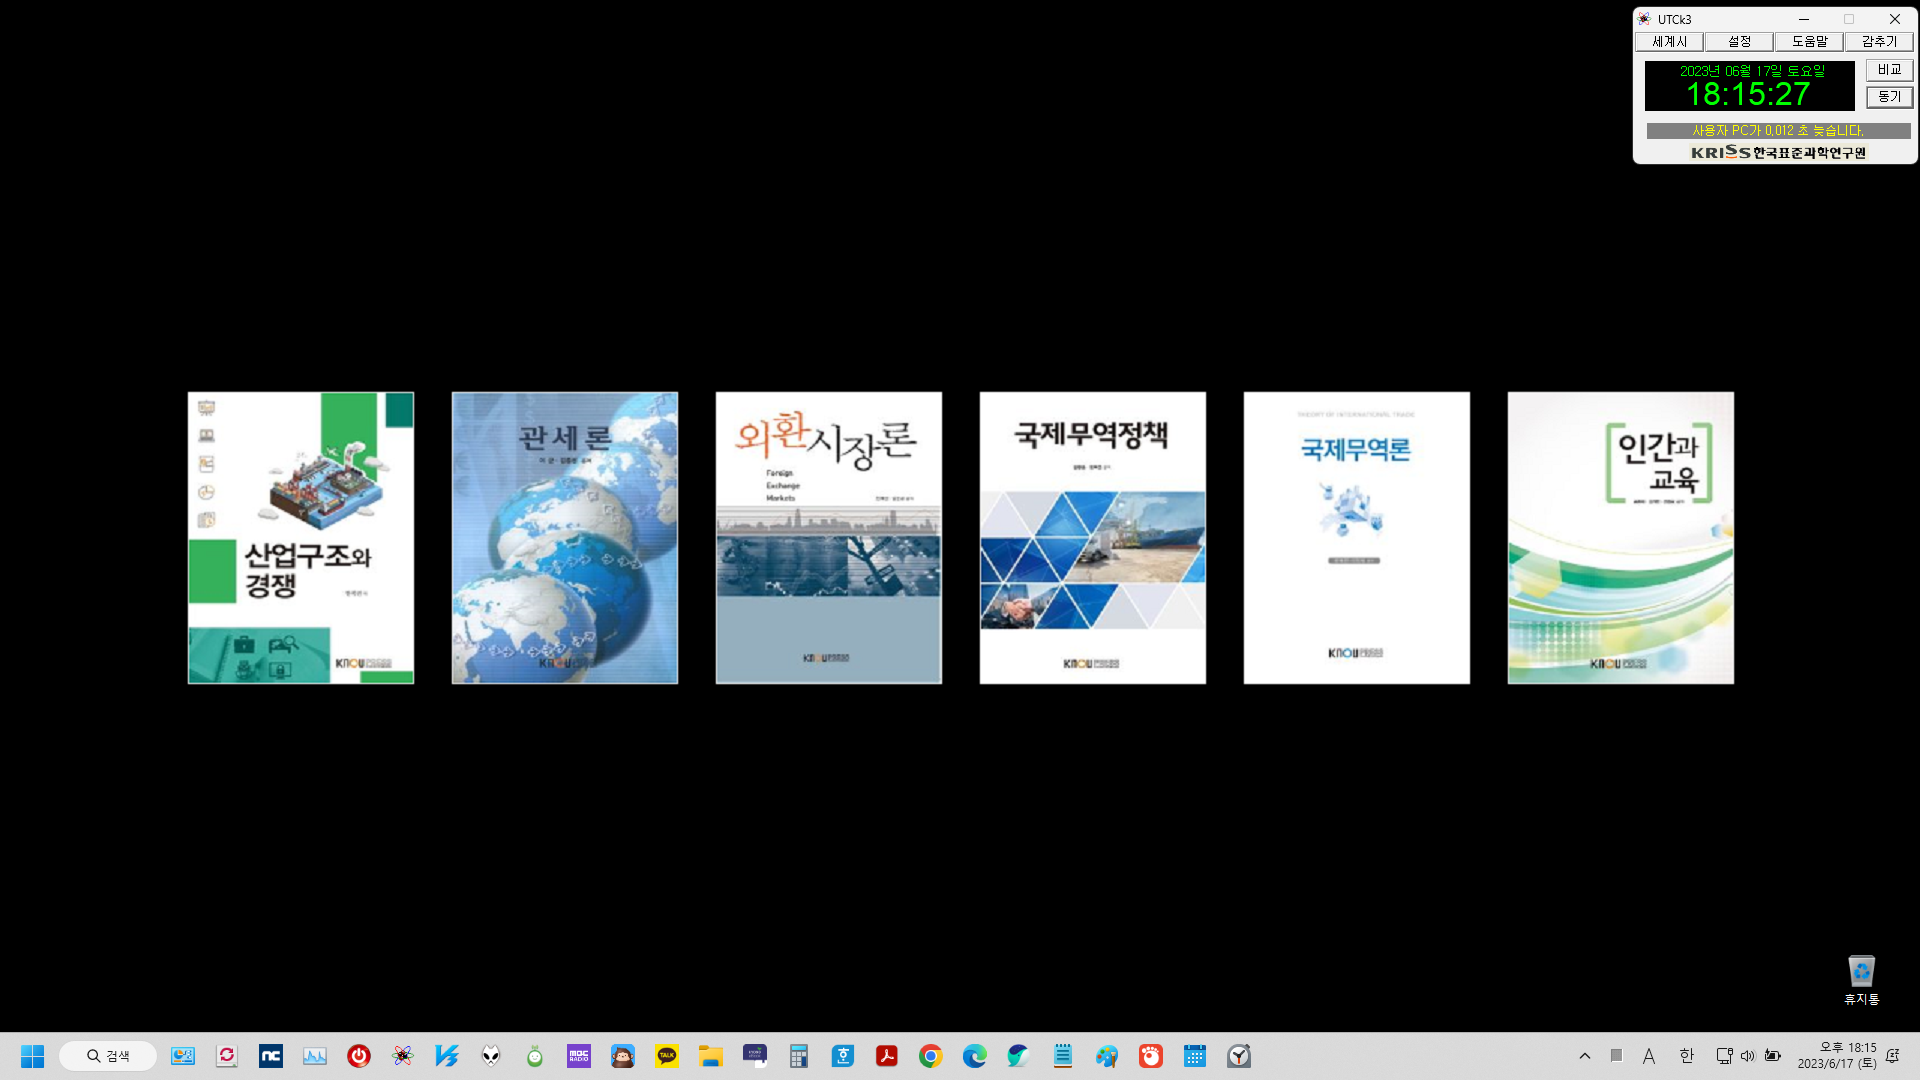The width and height of the screenshot is (1920, 1080).
Task: Open Adobe Acrobat taskbar icon
Action: click(x=887, y=1056)
